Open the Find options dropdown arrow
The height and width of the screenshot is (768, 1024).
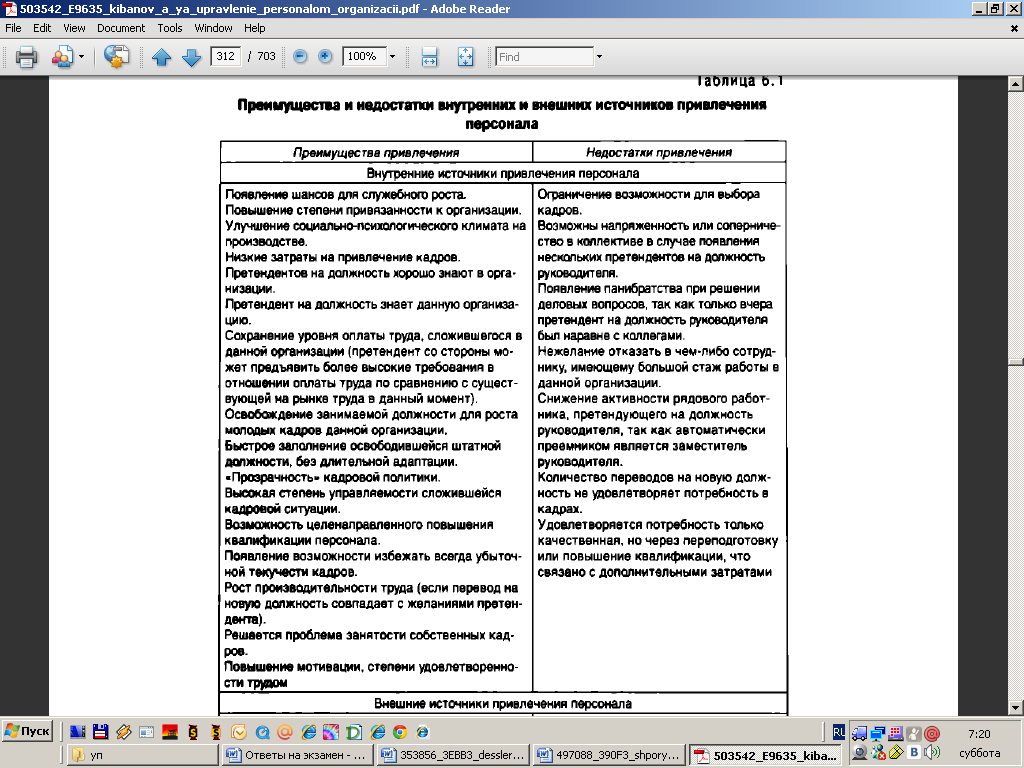599,57
